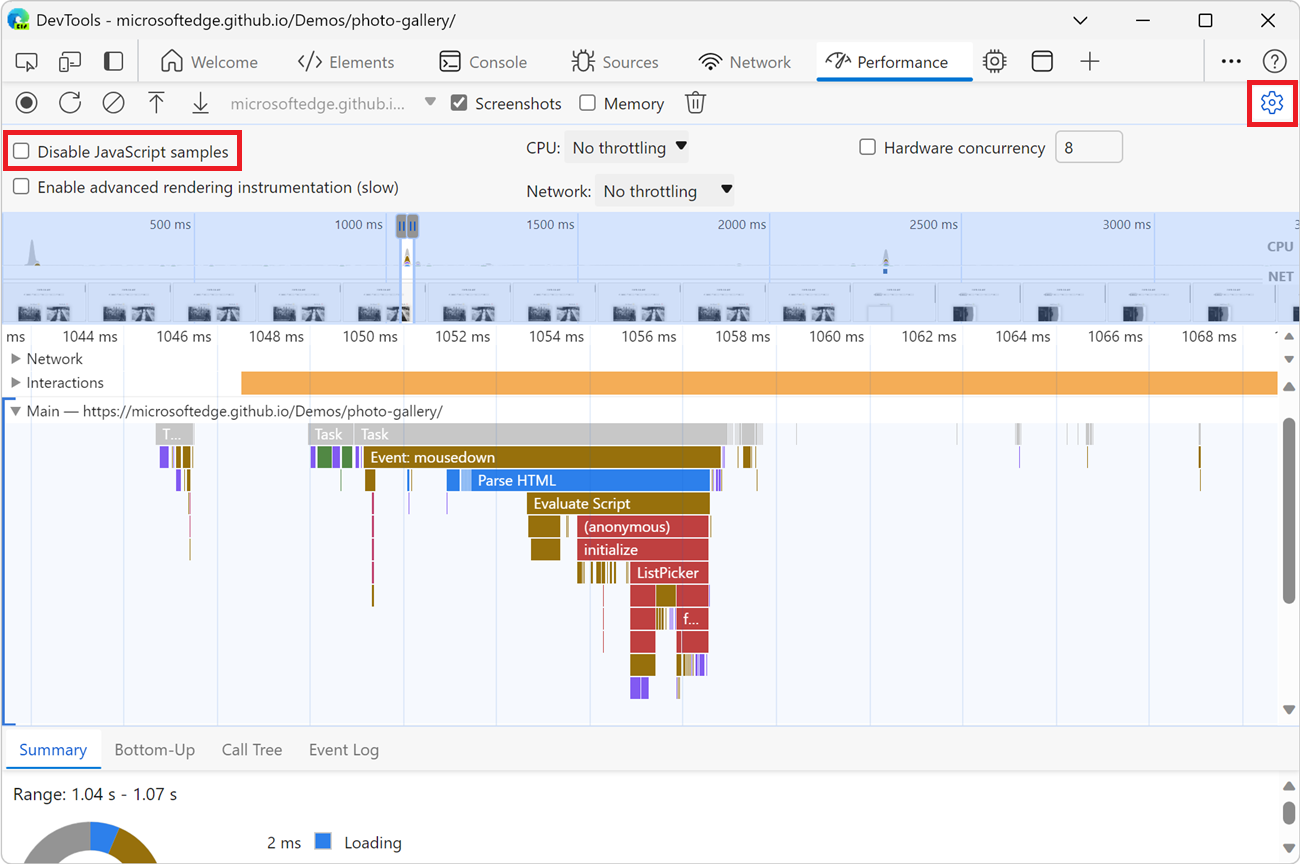Toggle the device emulation mode
Screen dimensions: 1300x864
[x=69, y=61]
